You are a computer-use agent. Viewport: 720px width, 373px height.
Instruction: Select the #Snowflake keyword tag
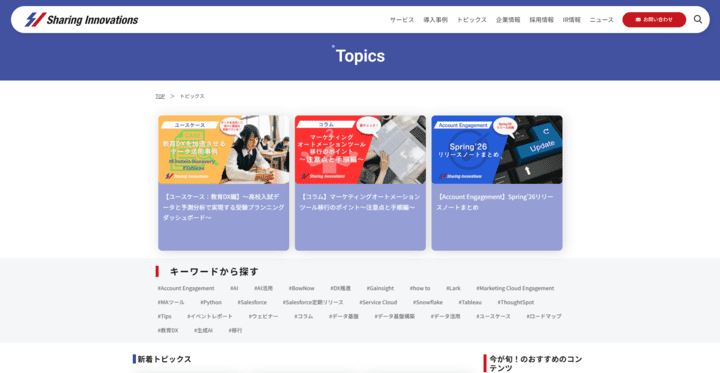428,302
